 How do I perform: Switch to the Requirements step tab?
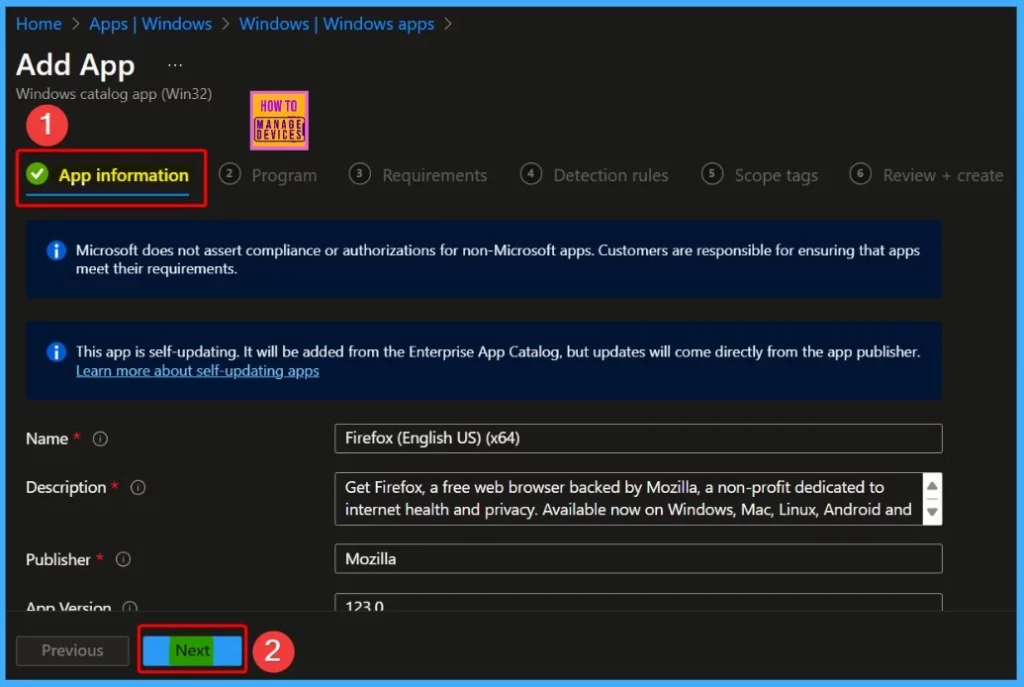419,175
